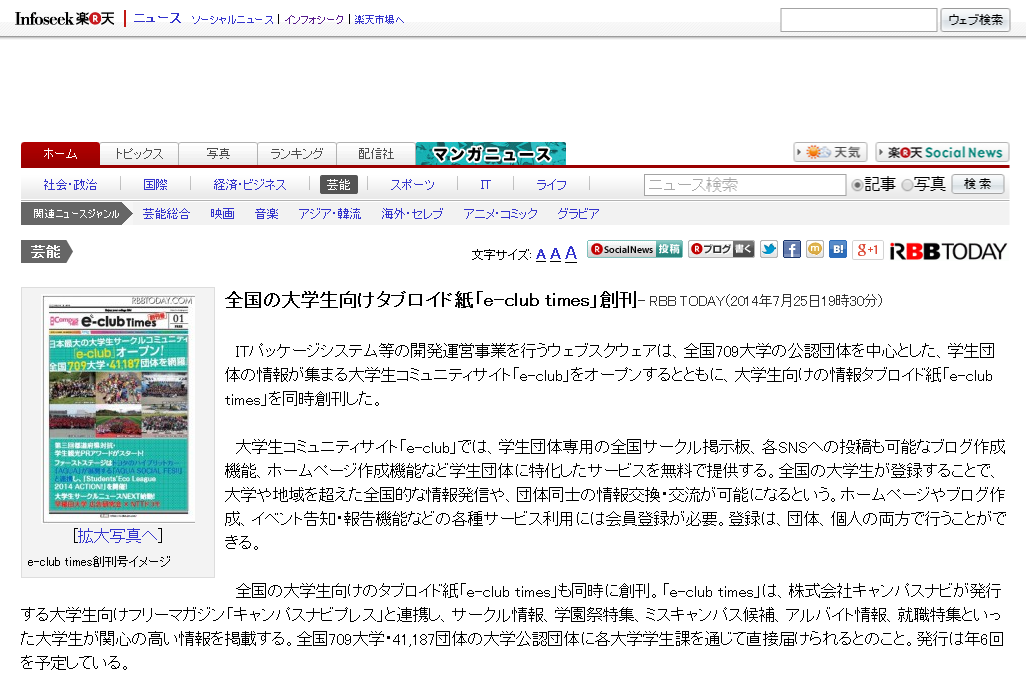Open 楽天市場へ header link

380,20
